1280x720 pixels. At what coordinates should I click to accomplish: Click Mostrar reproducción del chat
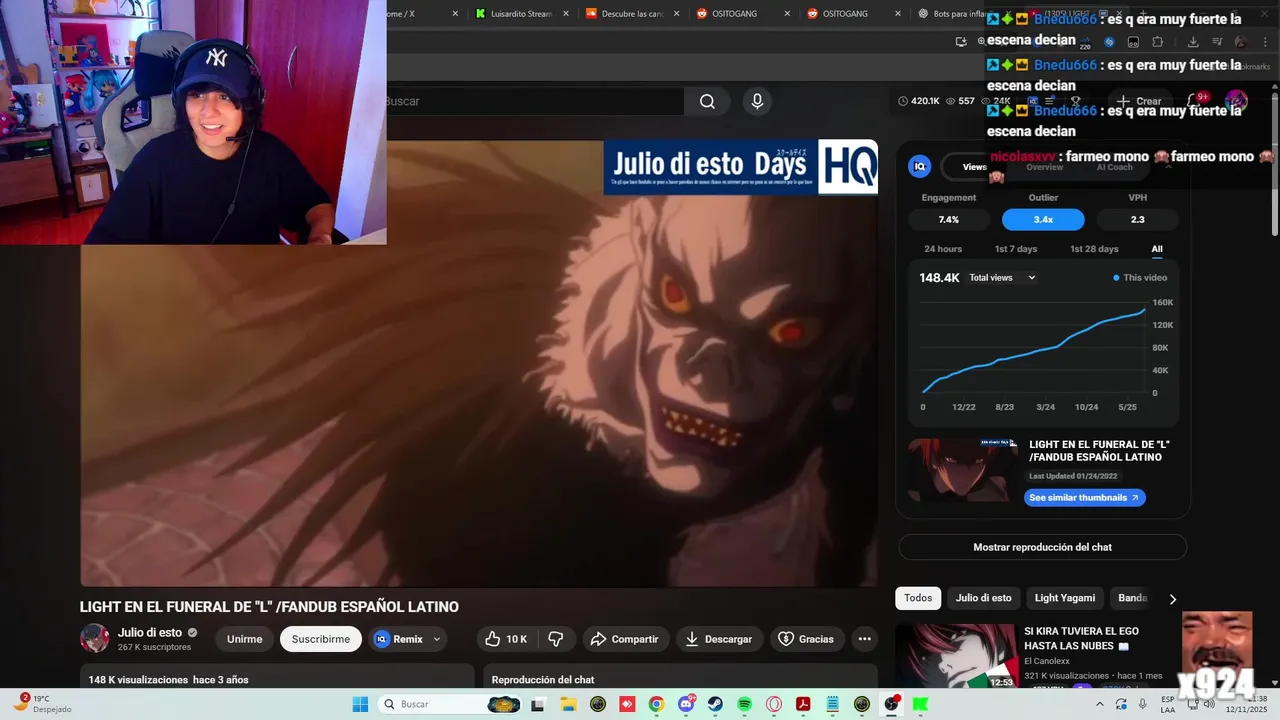pyautogui.click(x=1042, y=547)
